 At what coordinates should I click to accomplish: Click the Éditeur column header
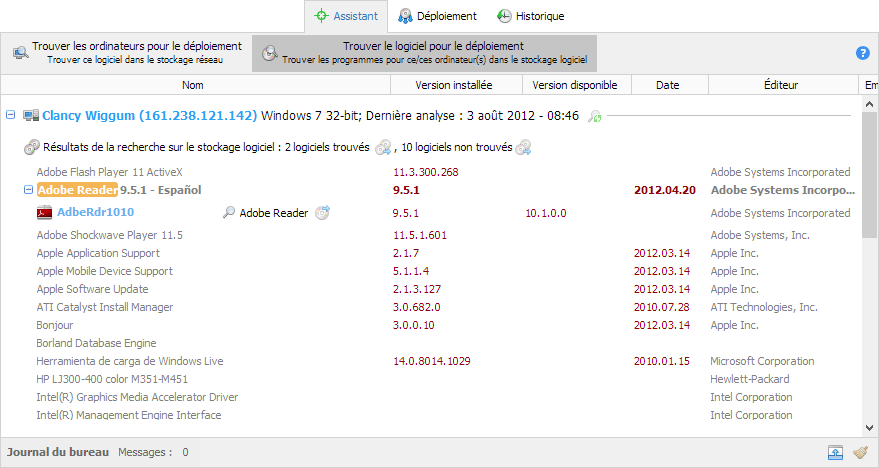(x=780, y=85)
